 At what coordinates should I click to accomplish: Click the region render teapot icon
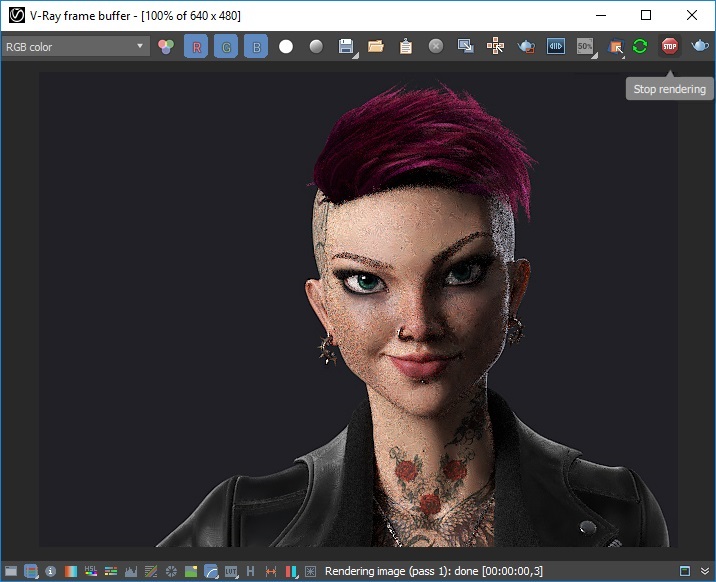coord(526,46)
